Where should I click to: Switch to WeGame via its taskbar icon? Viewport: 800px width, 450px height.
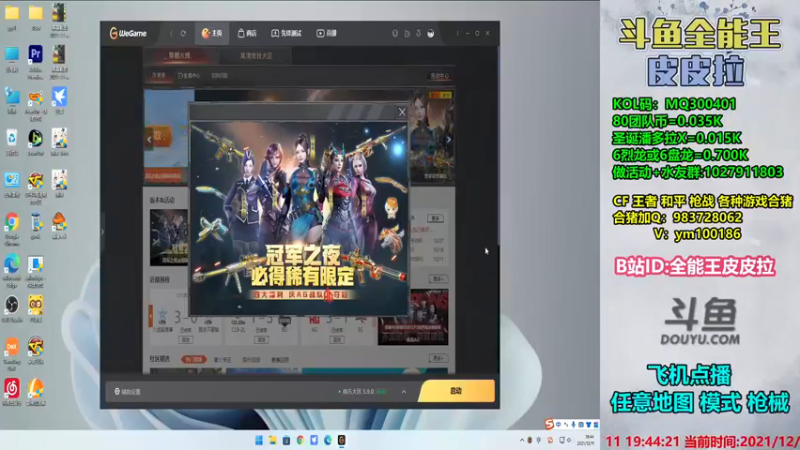coord(341,440)
